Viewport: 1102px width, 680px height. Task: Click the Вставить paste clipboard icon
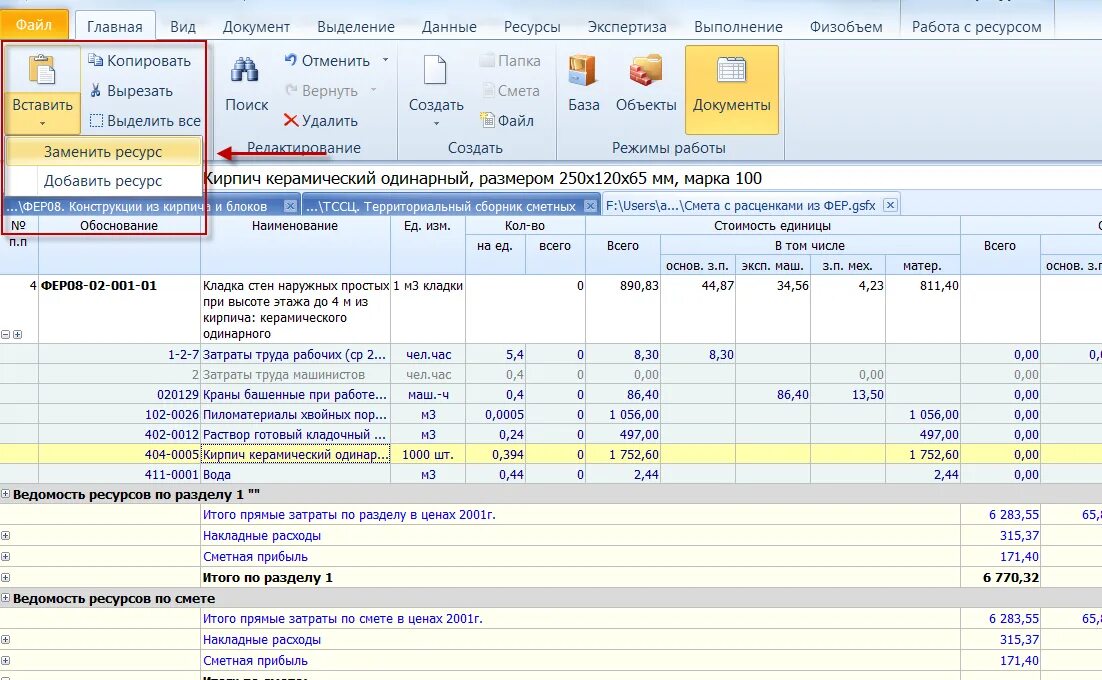coord(42,70)
